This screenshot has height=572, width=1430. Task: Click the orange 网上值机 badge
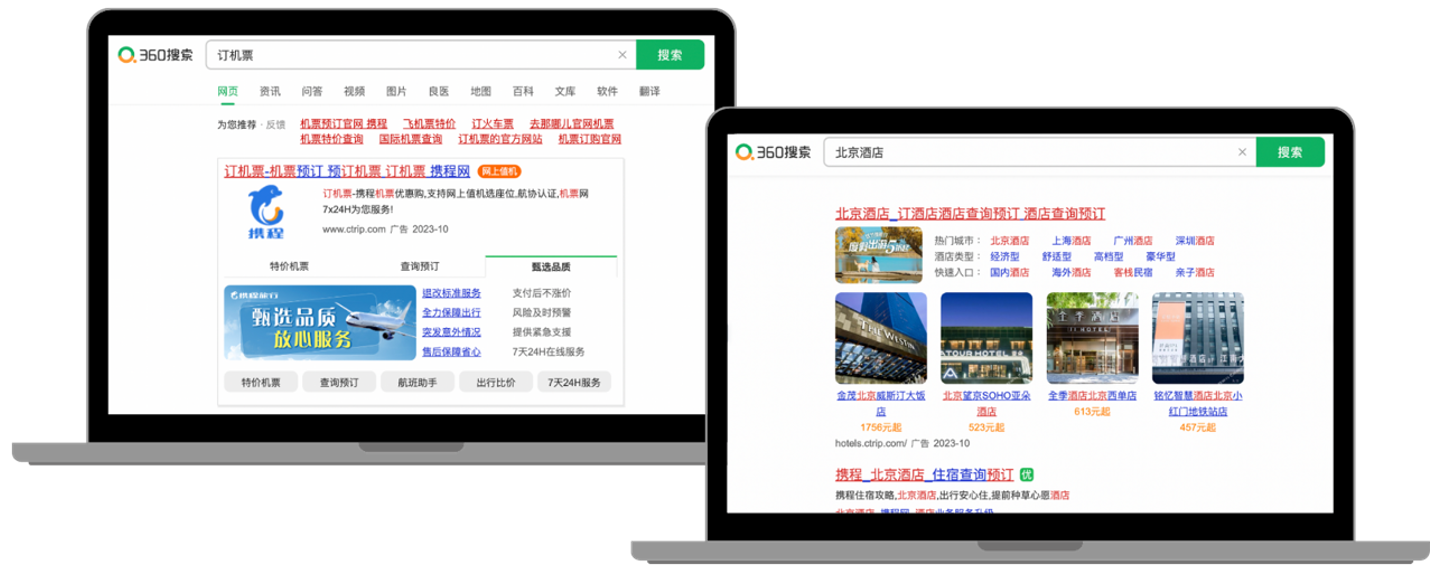click(499, 171)
